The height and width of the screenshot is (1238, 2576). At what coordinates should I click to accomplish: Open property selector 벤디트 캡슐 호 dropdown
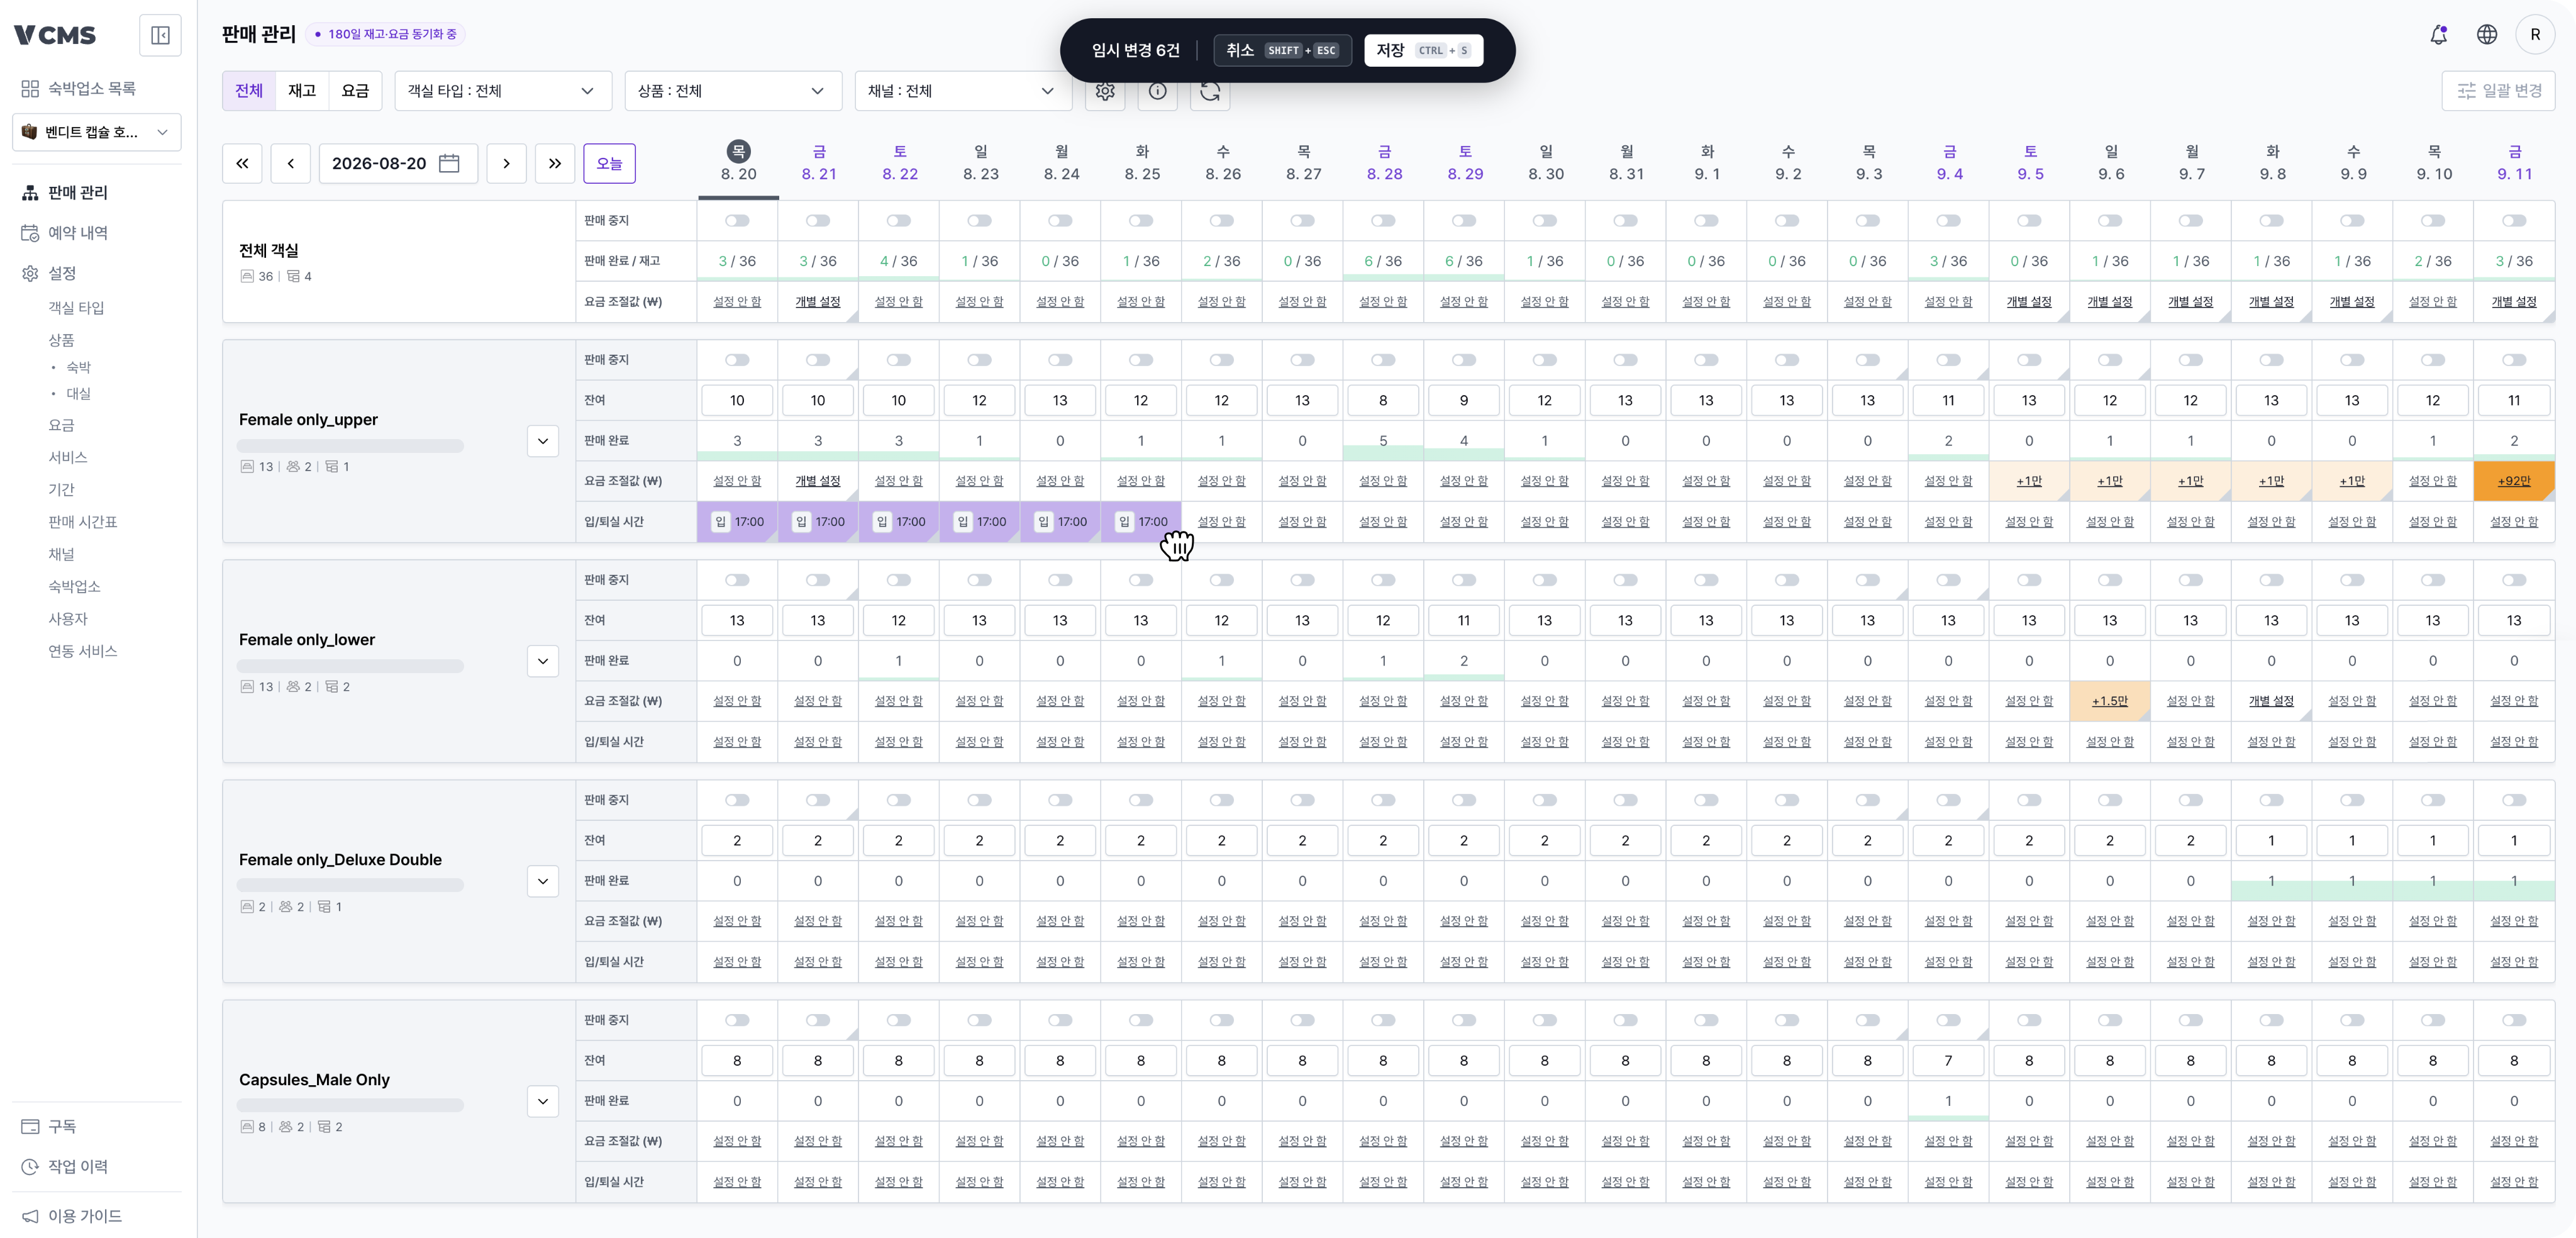(x=97, y=132)
